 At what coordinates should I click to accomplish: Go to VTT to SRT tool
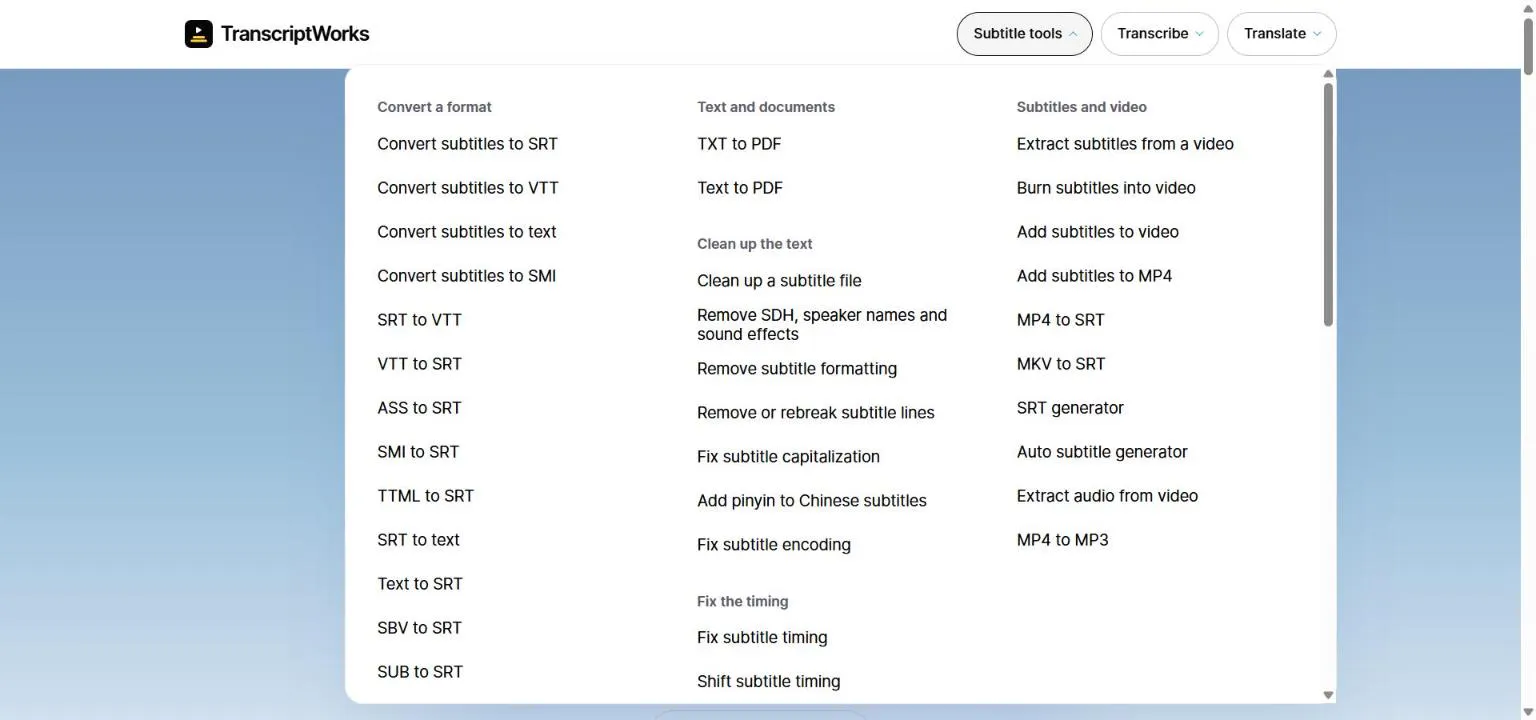pos(420,364)
